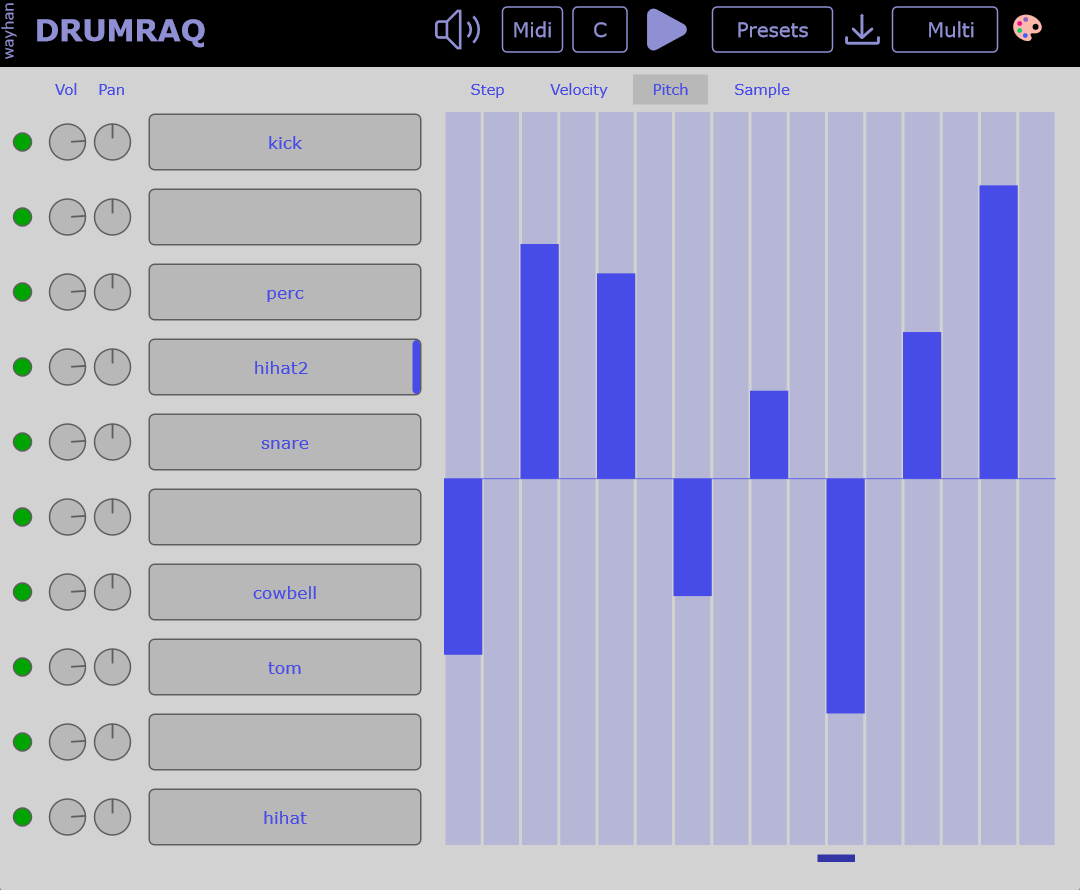Click the kick volume knob

coord(68,142)
